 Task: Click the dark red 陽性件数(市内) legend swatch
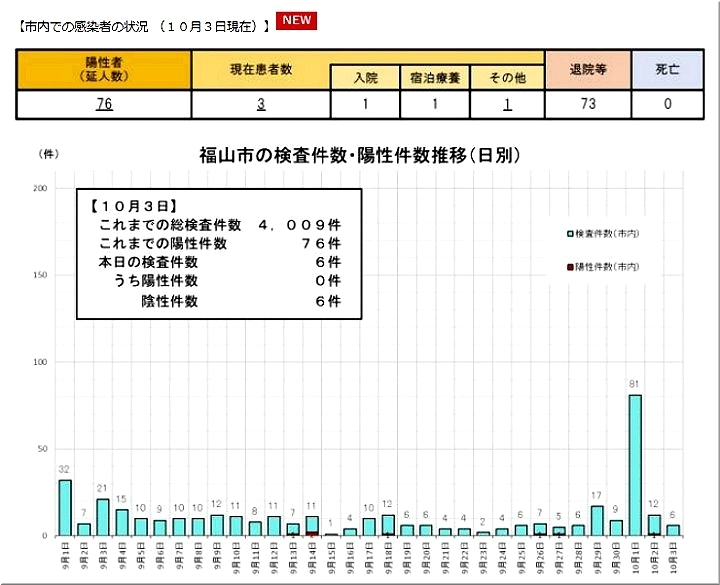pyautogui.click(x=569, y=267)
